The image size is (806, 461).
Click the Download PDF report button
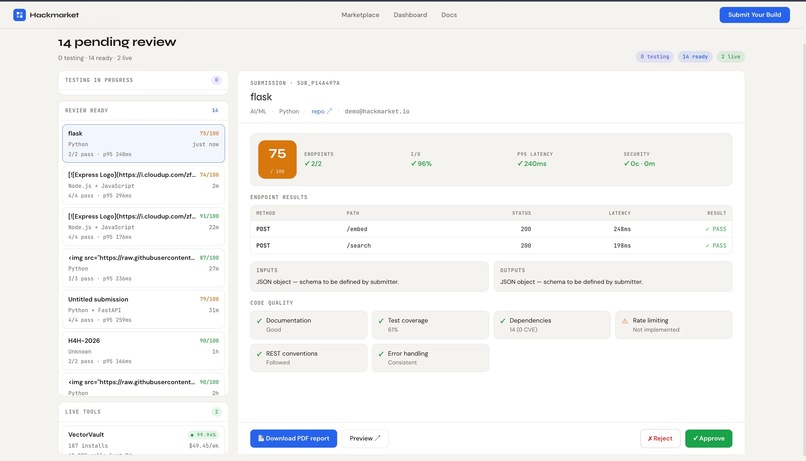coord(294,438)
